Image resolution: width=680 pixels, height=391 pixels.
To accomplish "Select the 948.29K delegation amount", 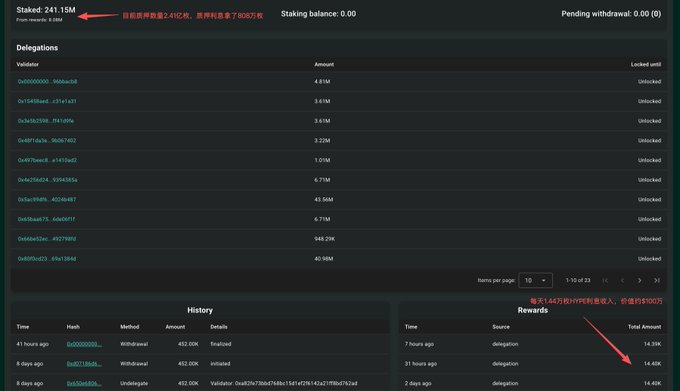I will coord(324,239).
